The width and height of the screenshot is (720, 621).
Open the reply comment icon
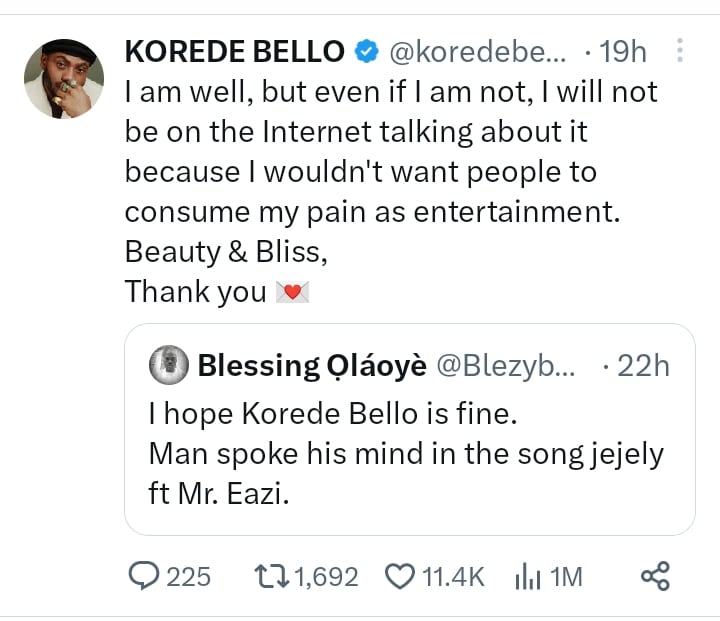[145, 576]
